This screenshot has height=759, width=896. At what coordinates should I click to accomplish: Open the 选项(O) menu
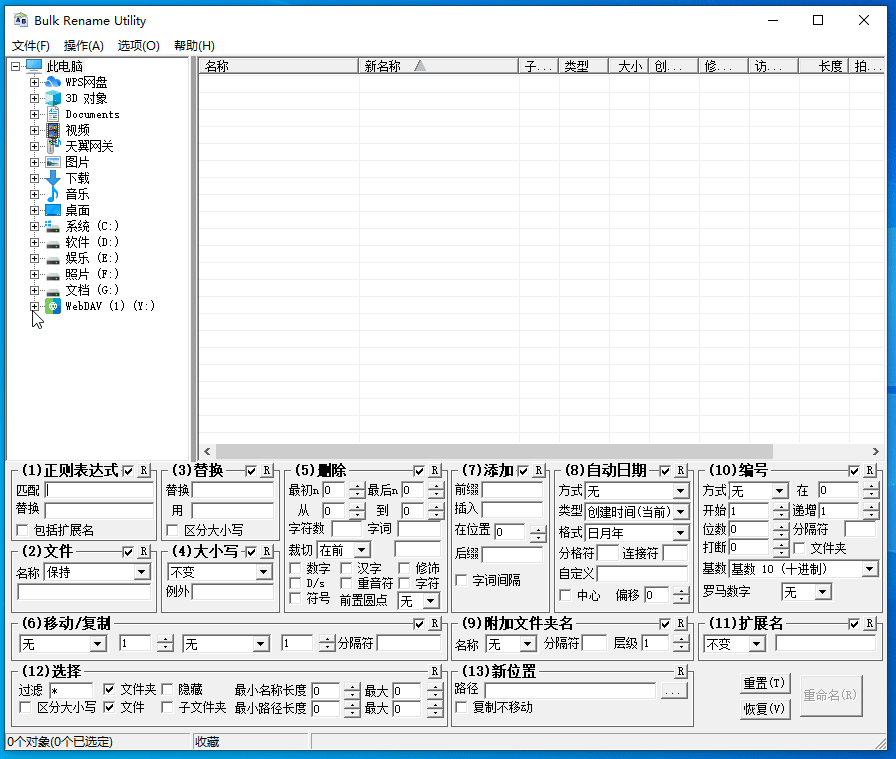point(138,46)
